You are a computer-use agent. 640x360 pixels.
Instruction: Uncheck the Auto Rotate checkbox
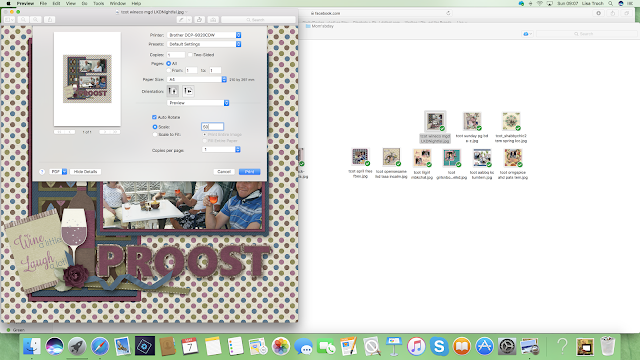(154, 117)
